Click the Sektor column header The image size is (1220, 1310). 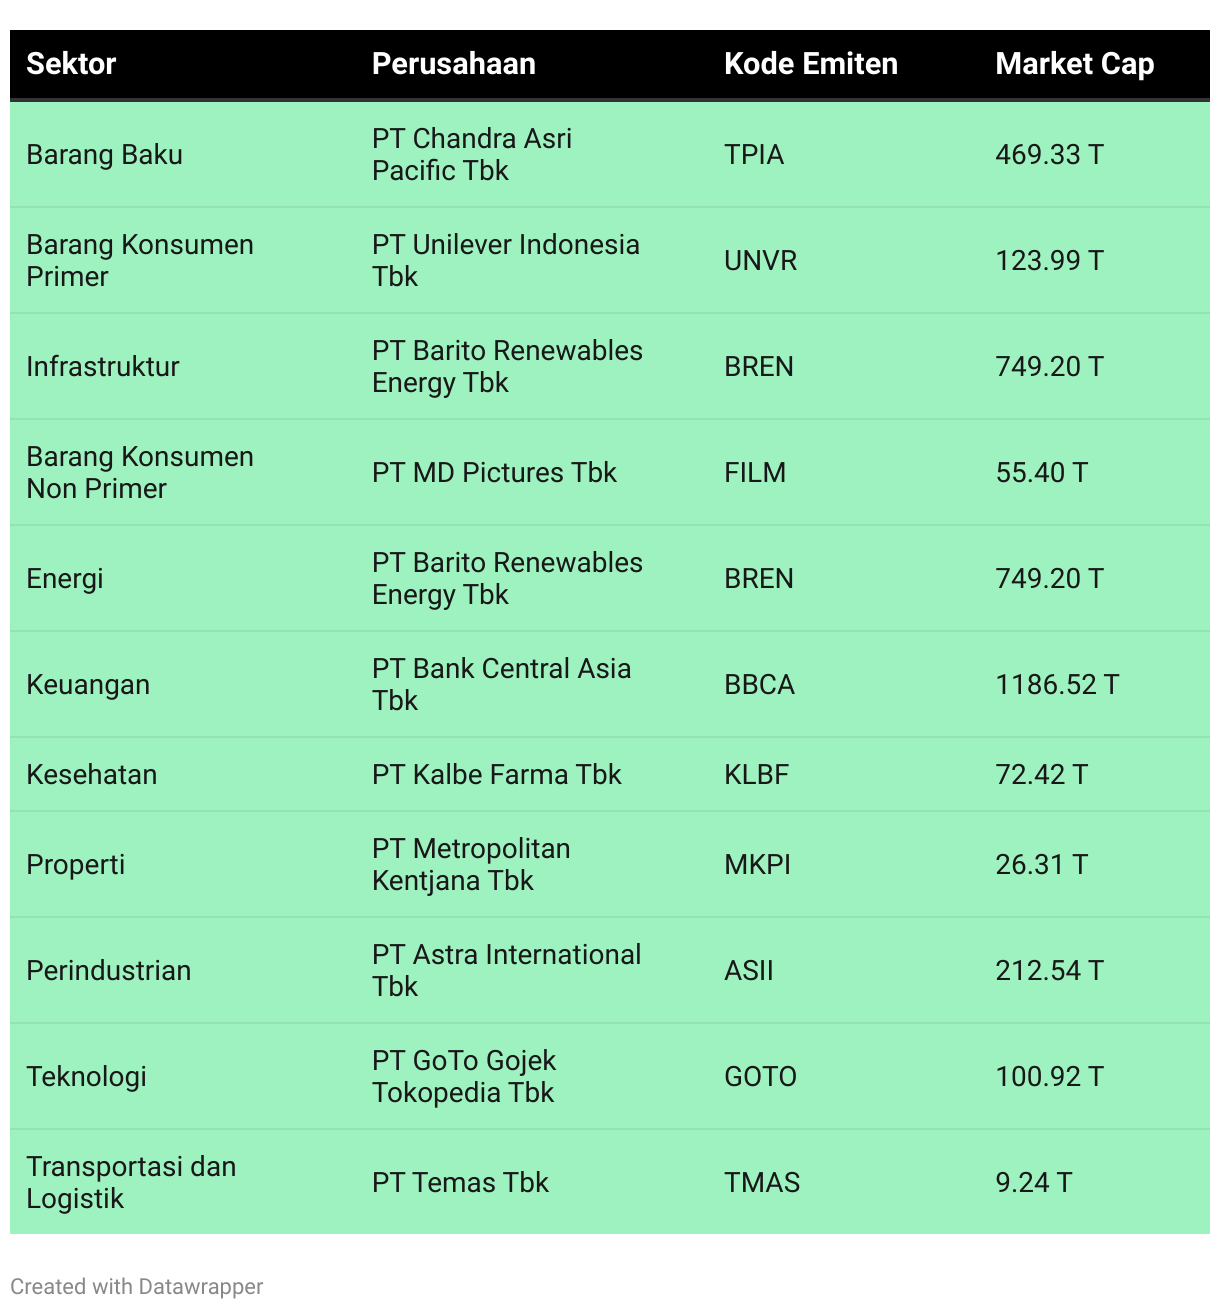tap(71, 64)
